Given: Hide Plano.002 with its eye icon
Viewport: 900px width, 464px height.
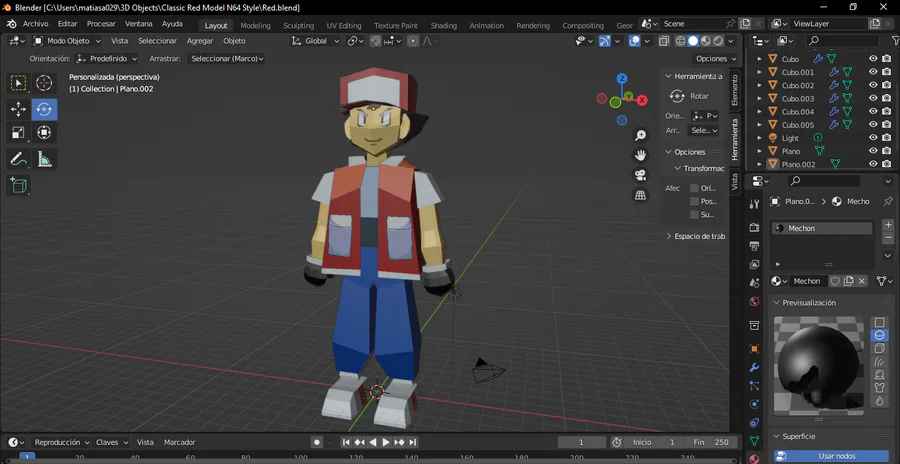Looking at the screenshot, I should [x=873, y=164].
